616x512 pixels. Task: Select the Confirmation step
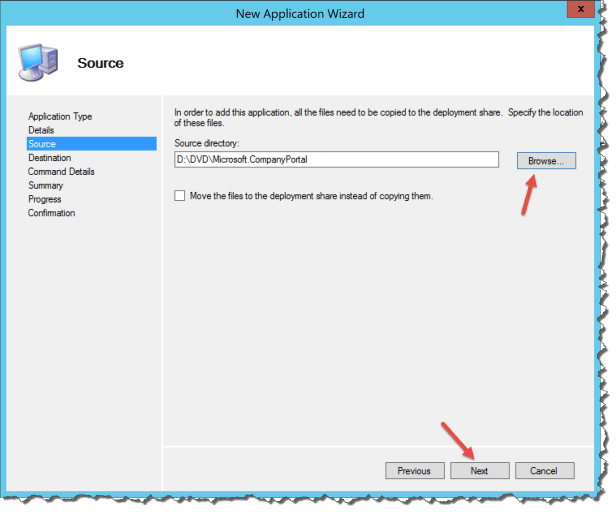pyautogui.click(x=51, y=213)
